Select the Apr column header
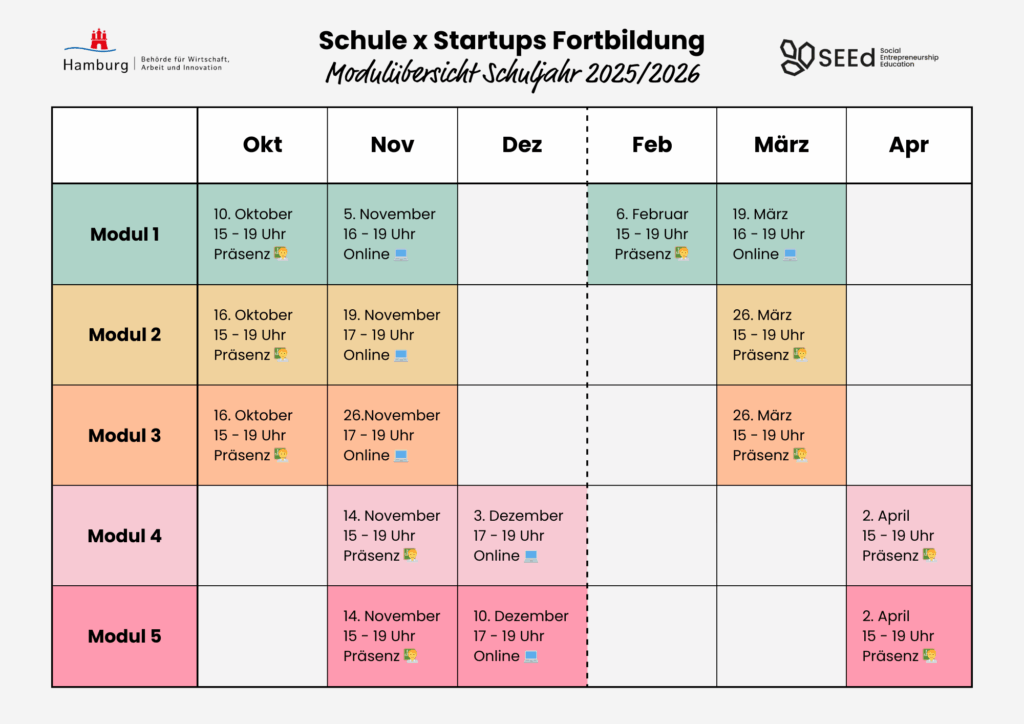This screenshot has height=724, width=1024. click(x=908, y=145)
